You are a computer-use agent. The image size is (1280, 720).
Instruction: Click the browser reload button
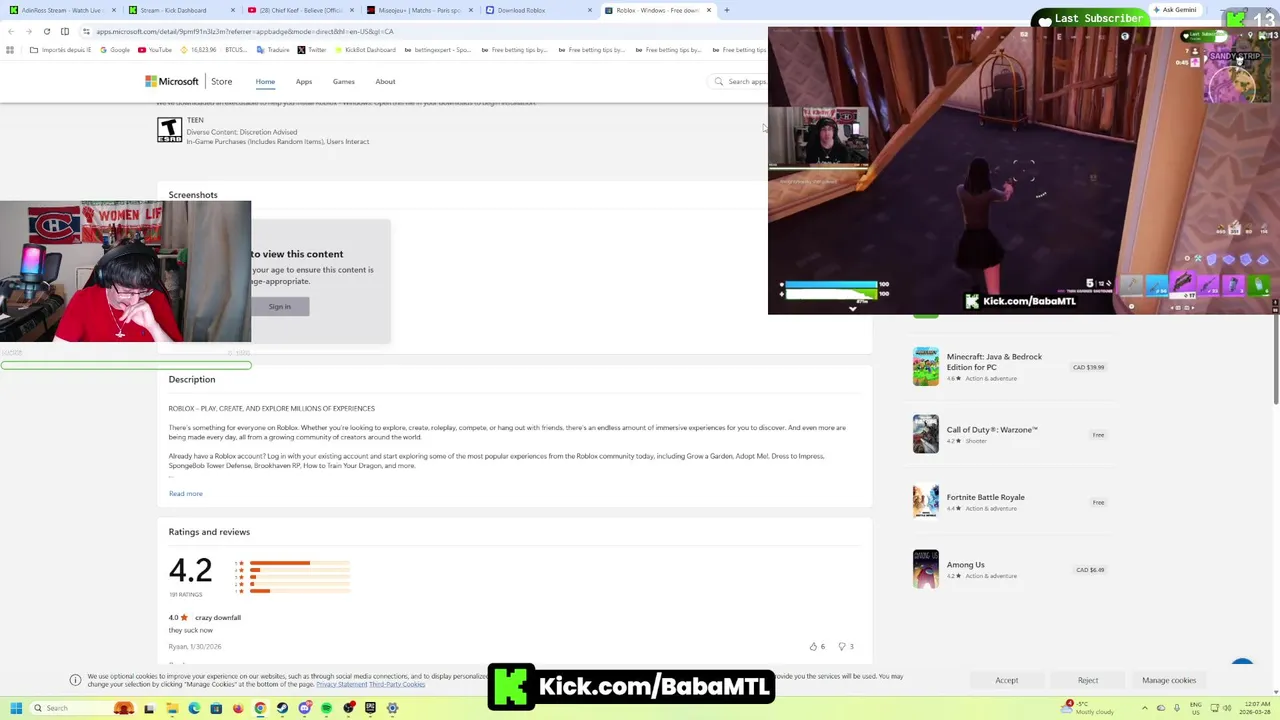coord(46,31)
